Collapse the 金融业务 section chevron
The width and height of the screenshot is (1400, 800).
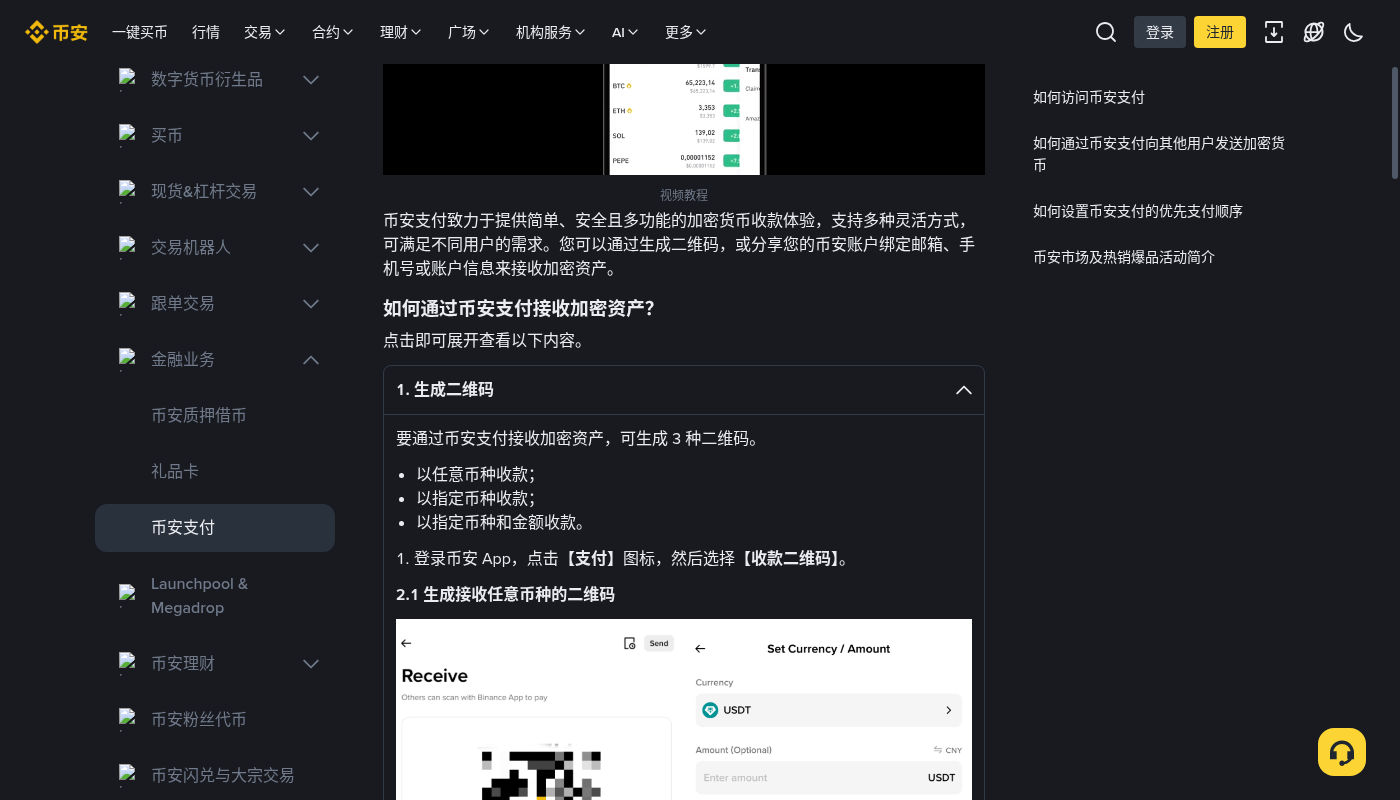pos(311,359)
